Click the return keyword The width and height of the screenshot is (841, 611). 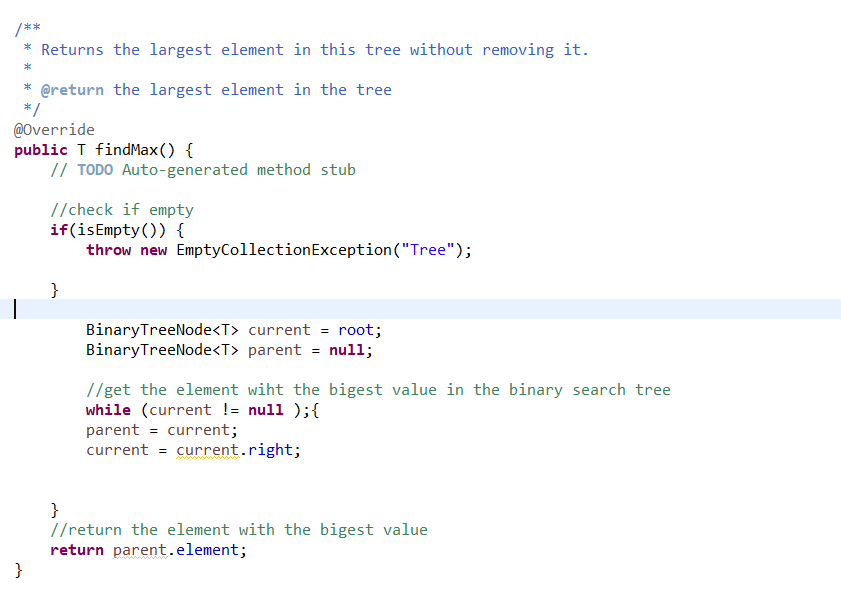tap(77, 549)
